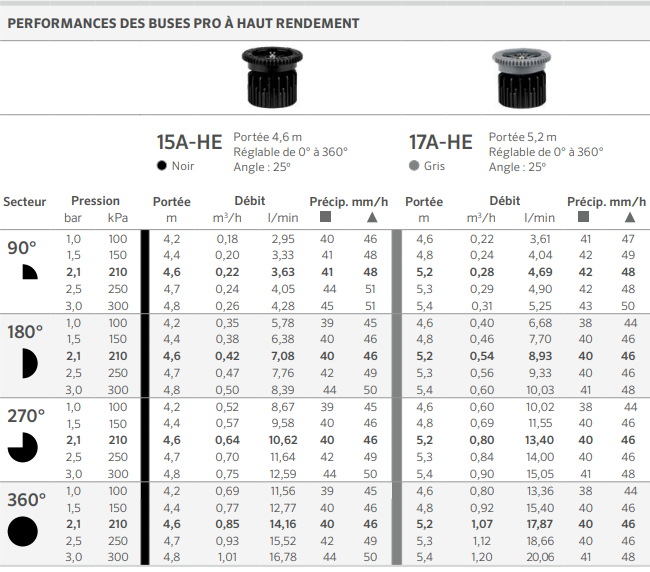This screenshot has width=650, height=572.
Task: Click the first Débit column header
Action: (x=250, y=201)
